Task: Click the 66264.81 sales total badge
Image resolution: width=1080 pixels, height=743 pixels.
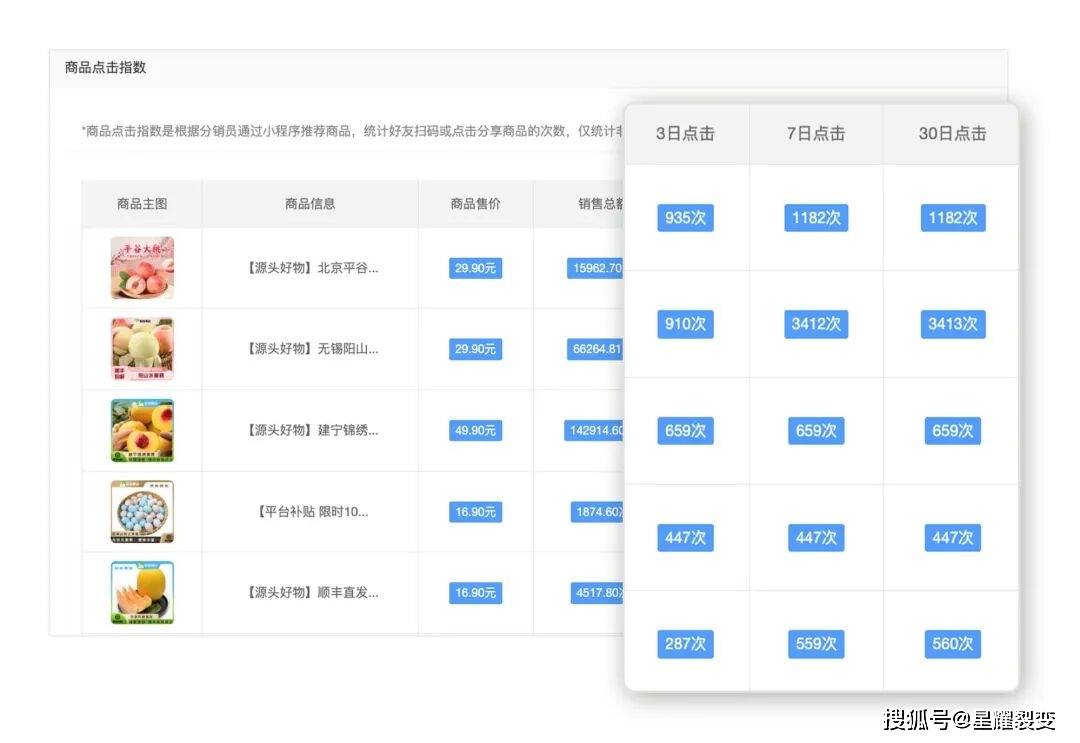Action: tap(596, 349)
